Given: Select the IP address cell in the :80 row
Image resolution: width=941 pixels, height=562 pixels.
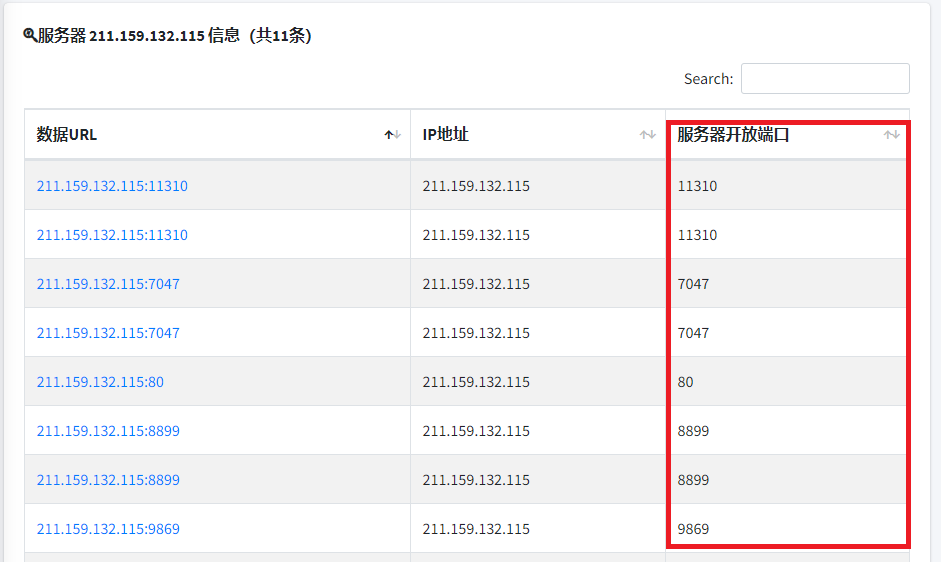Looking at the screenshot, I should tap(538, 381).
